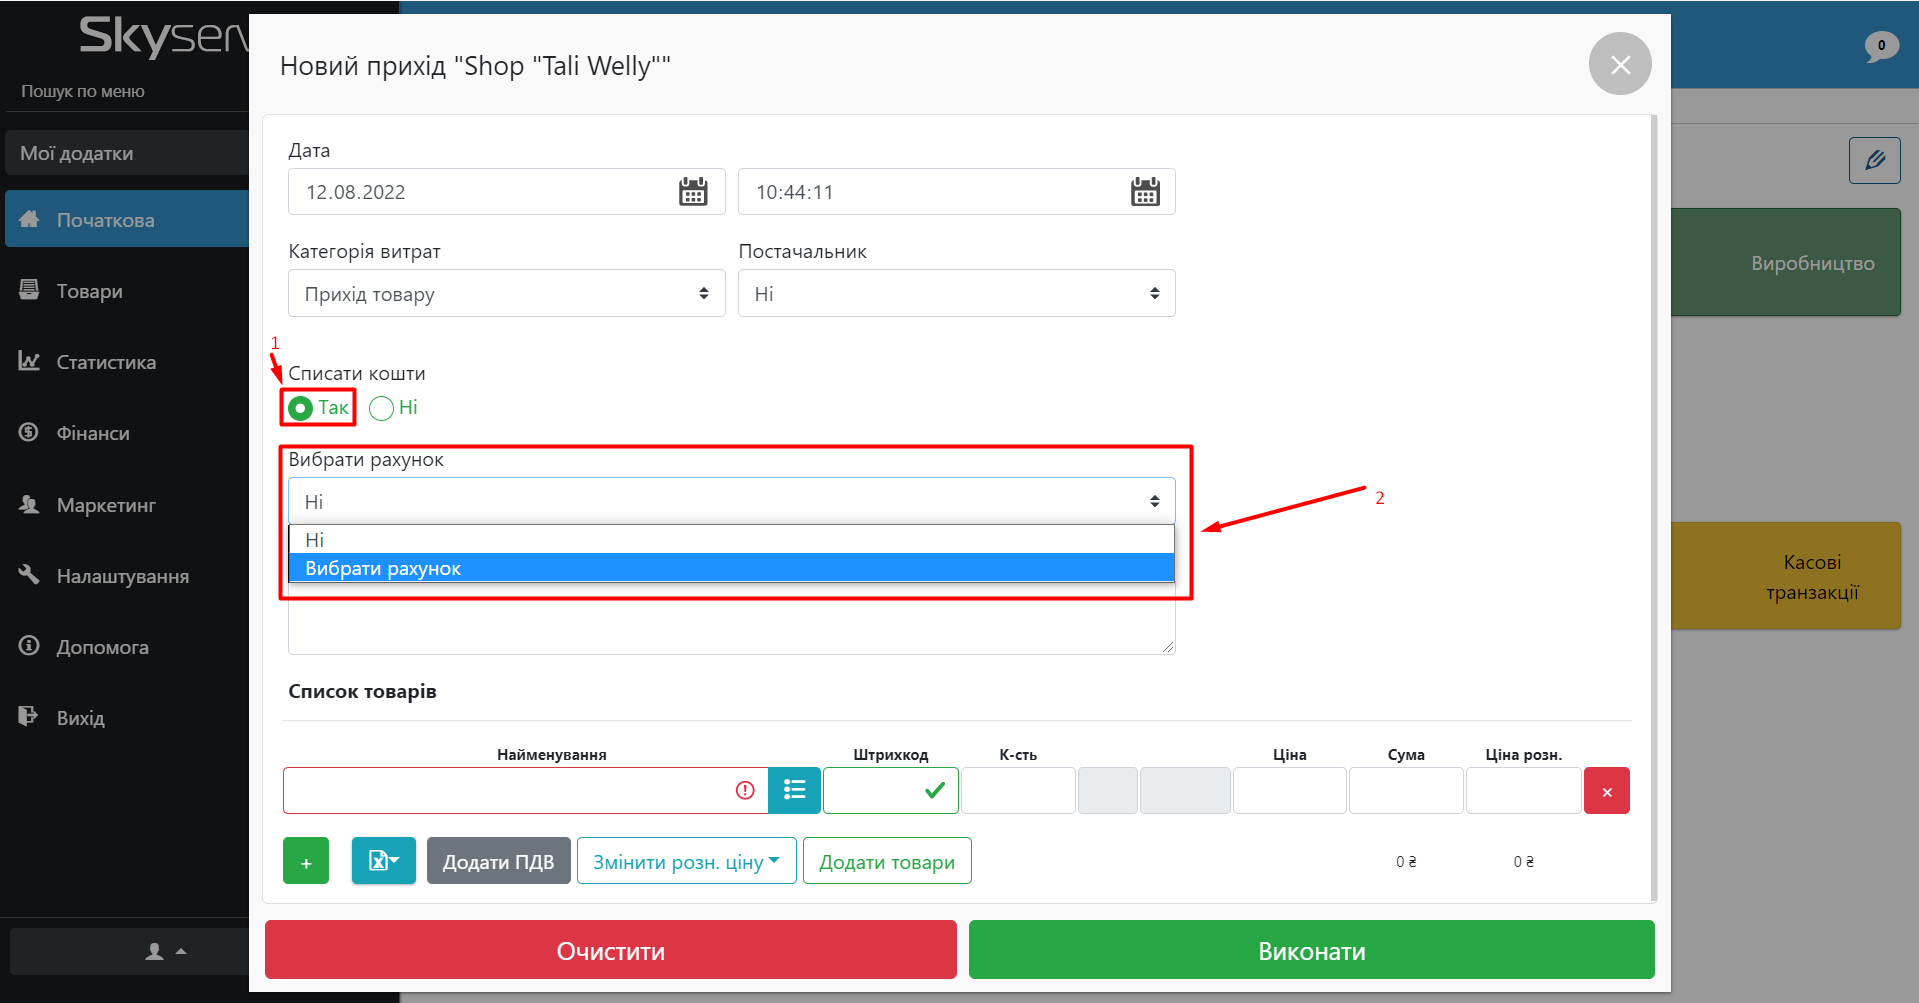Screen dimensions: 1919x1003
Task: Select the 'Ні' radio button
Action: [x=381, y=408]
